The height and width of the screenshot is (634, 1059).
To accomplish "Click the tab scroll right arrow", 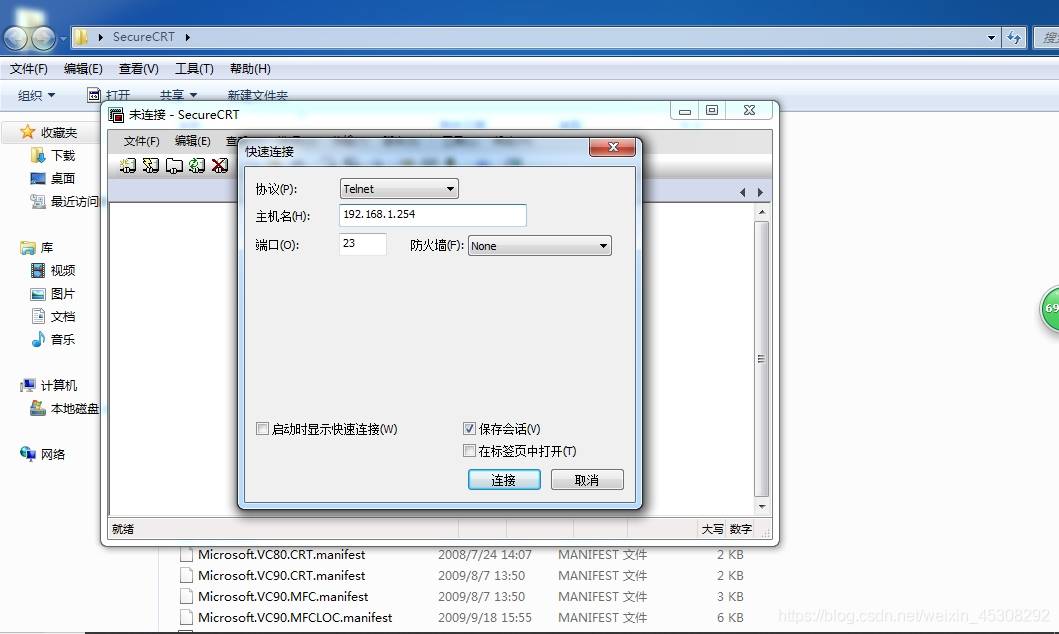I will [760, 192].
